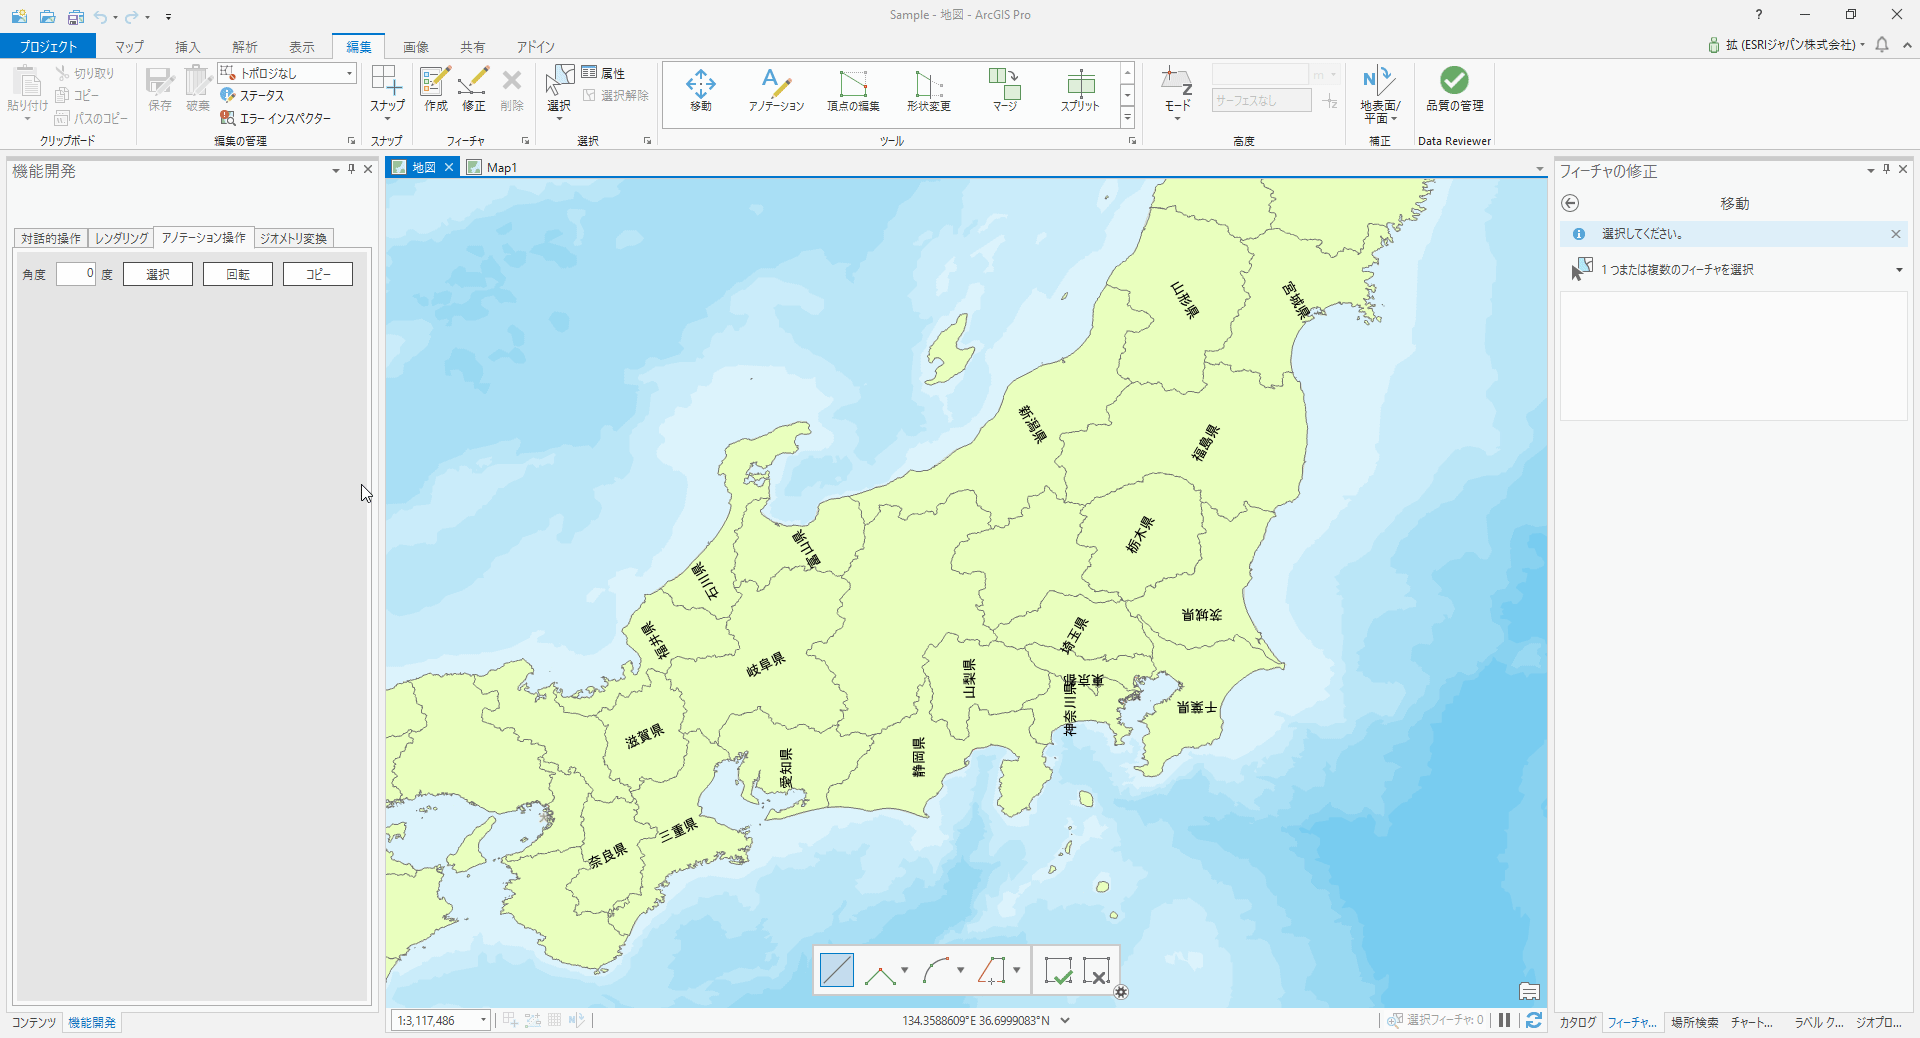Select the arc segment construction tool

pyautogui.click(x=936, y=970)
